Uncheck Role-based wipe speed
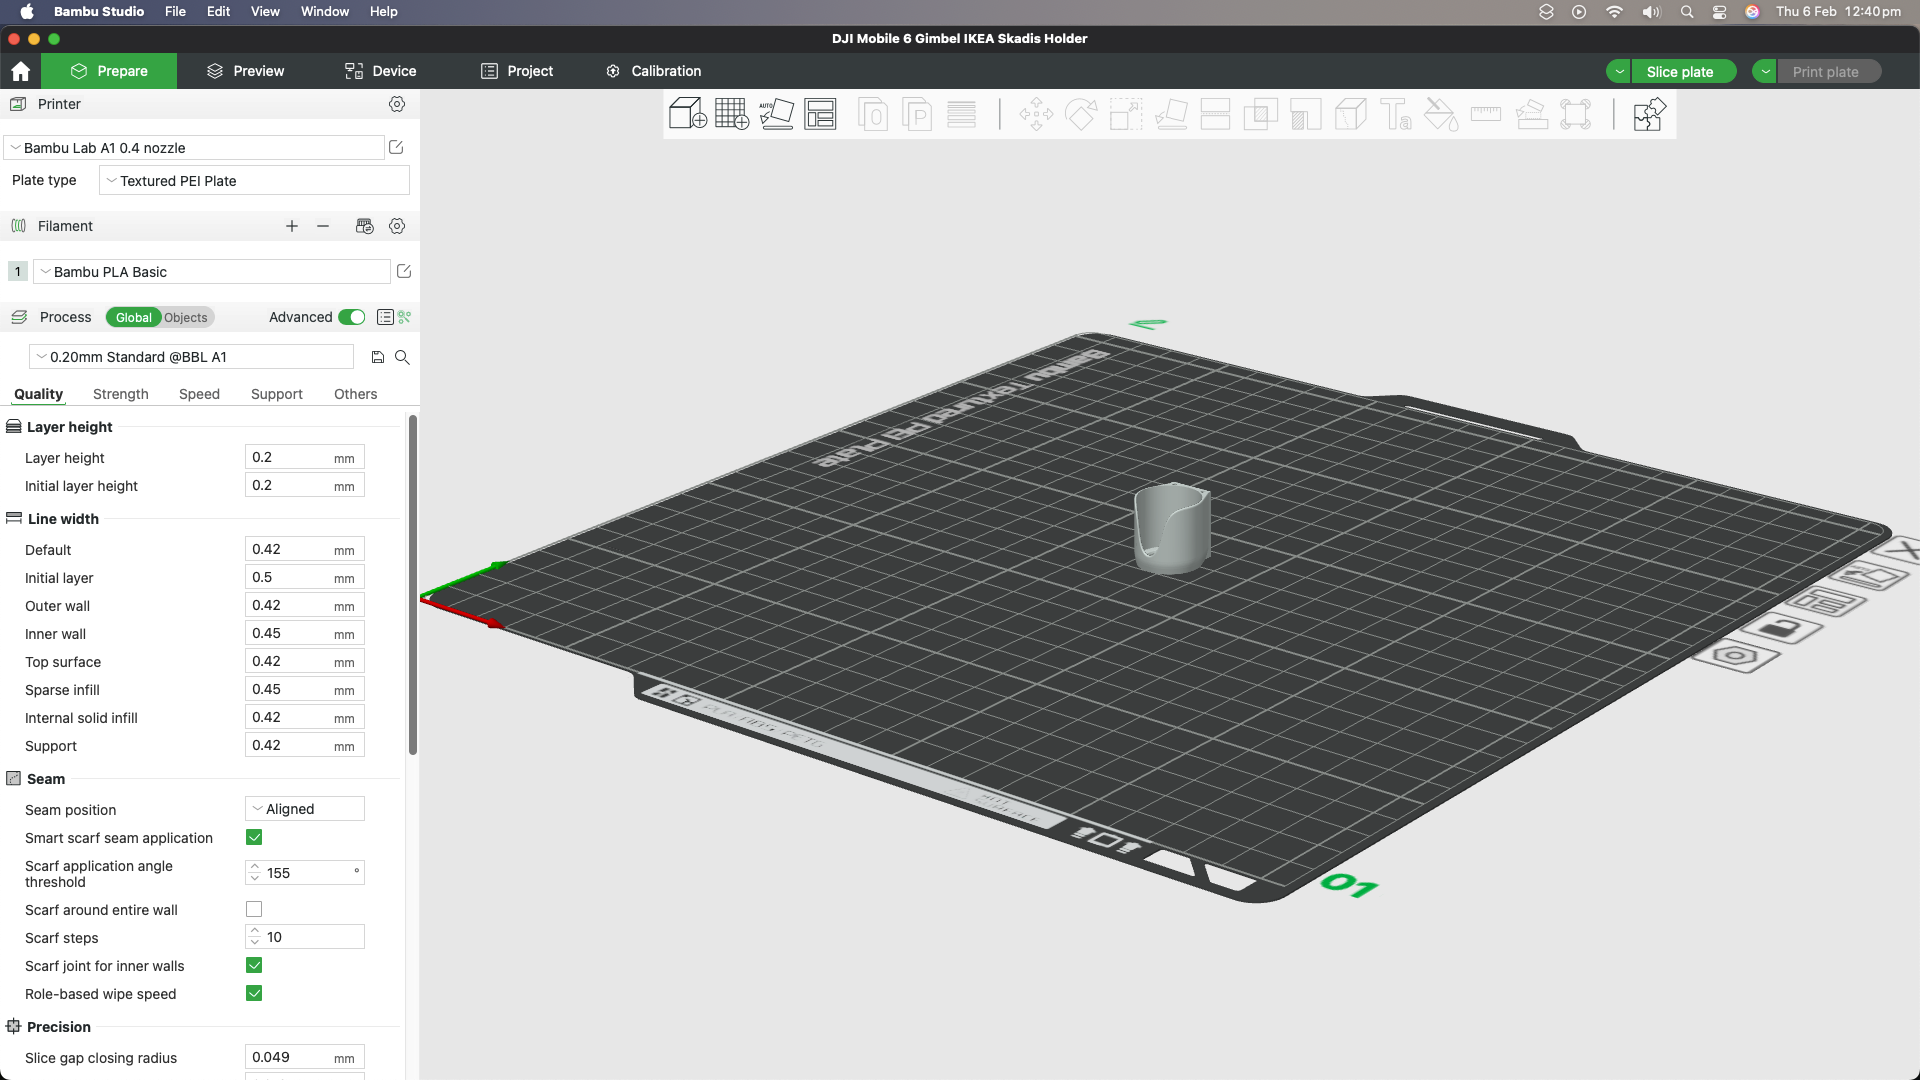Viewport: 1920px width, 1080px height. [254, 993]
